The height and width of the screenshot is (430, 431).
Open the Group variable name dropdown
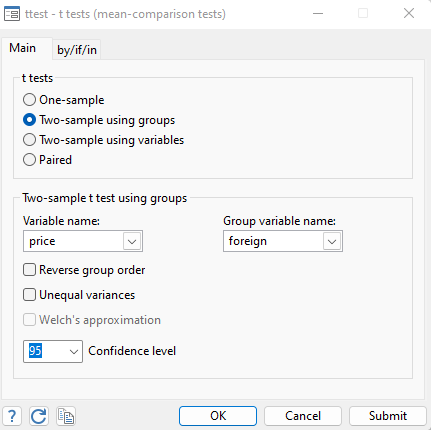tap(332, 241)
